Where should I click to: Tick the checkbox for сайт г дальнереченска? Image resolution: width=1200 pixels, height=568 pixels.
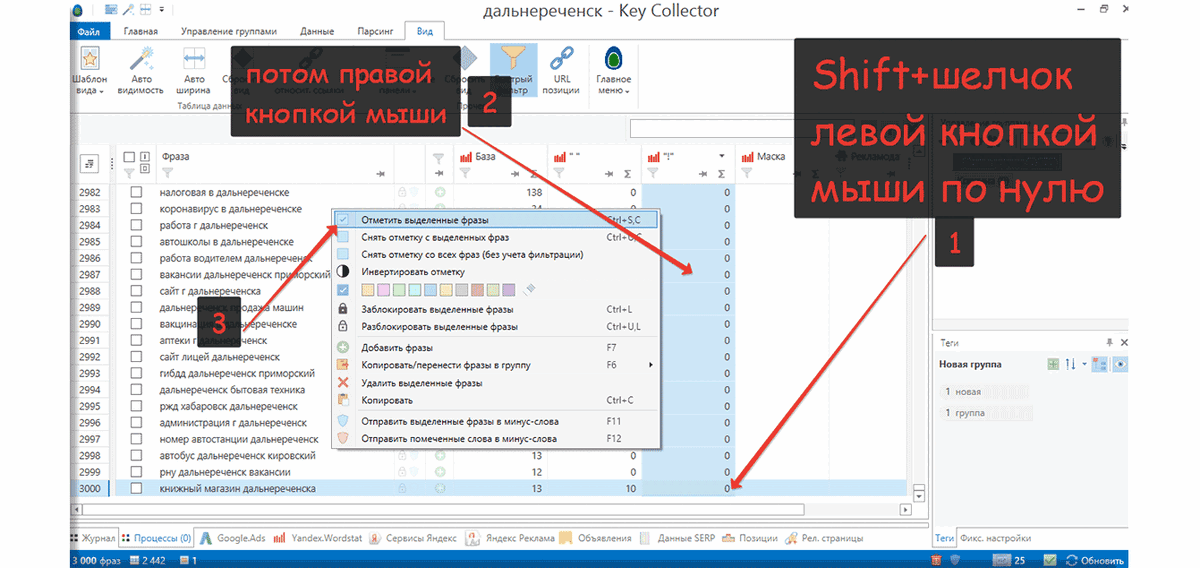(137, 291)
